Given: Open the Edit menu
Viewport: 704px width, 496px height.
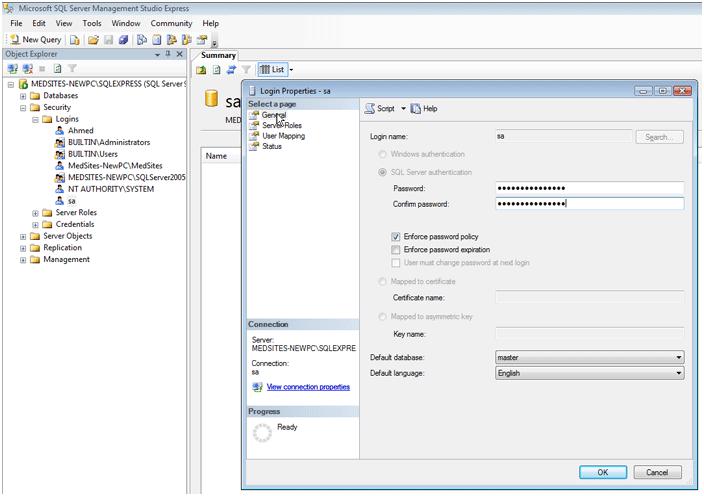Looking at the screenshot, I should 39,23.
